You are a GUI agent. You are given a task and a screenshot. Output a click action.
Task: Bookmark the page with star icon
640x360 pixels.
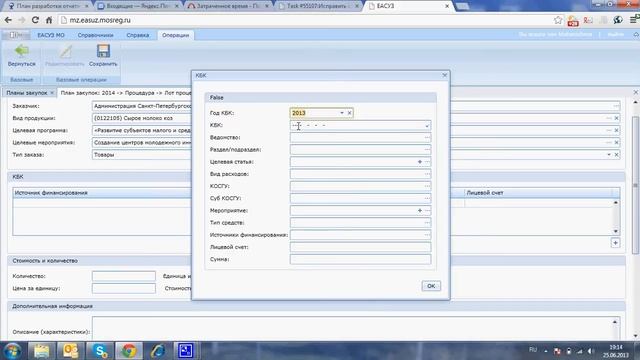(x=558, y=20)
